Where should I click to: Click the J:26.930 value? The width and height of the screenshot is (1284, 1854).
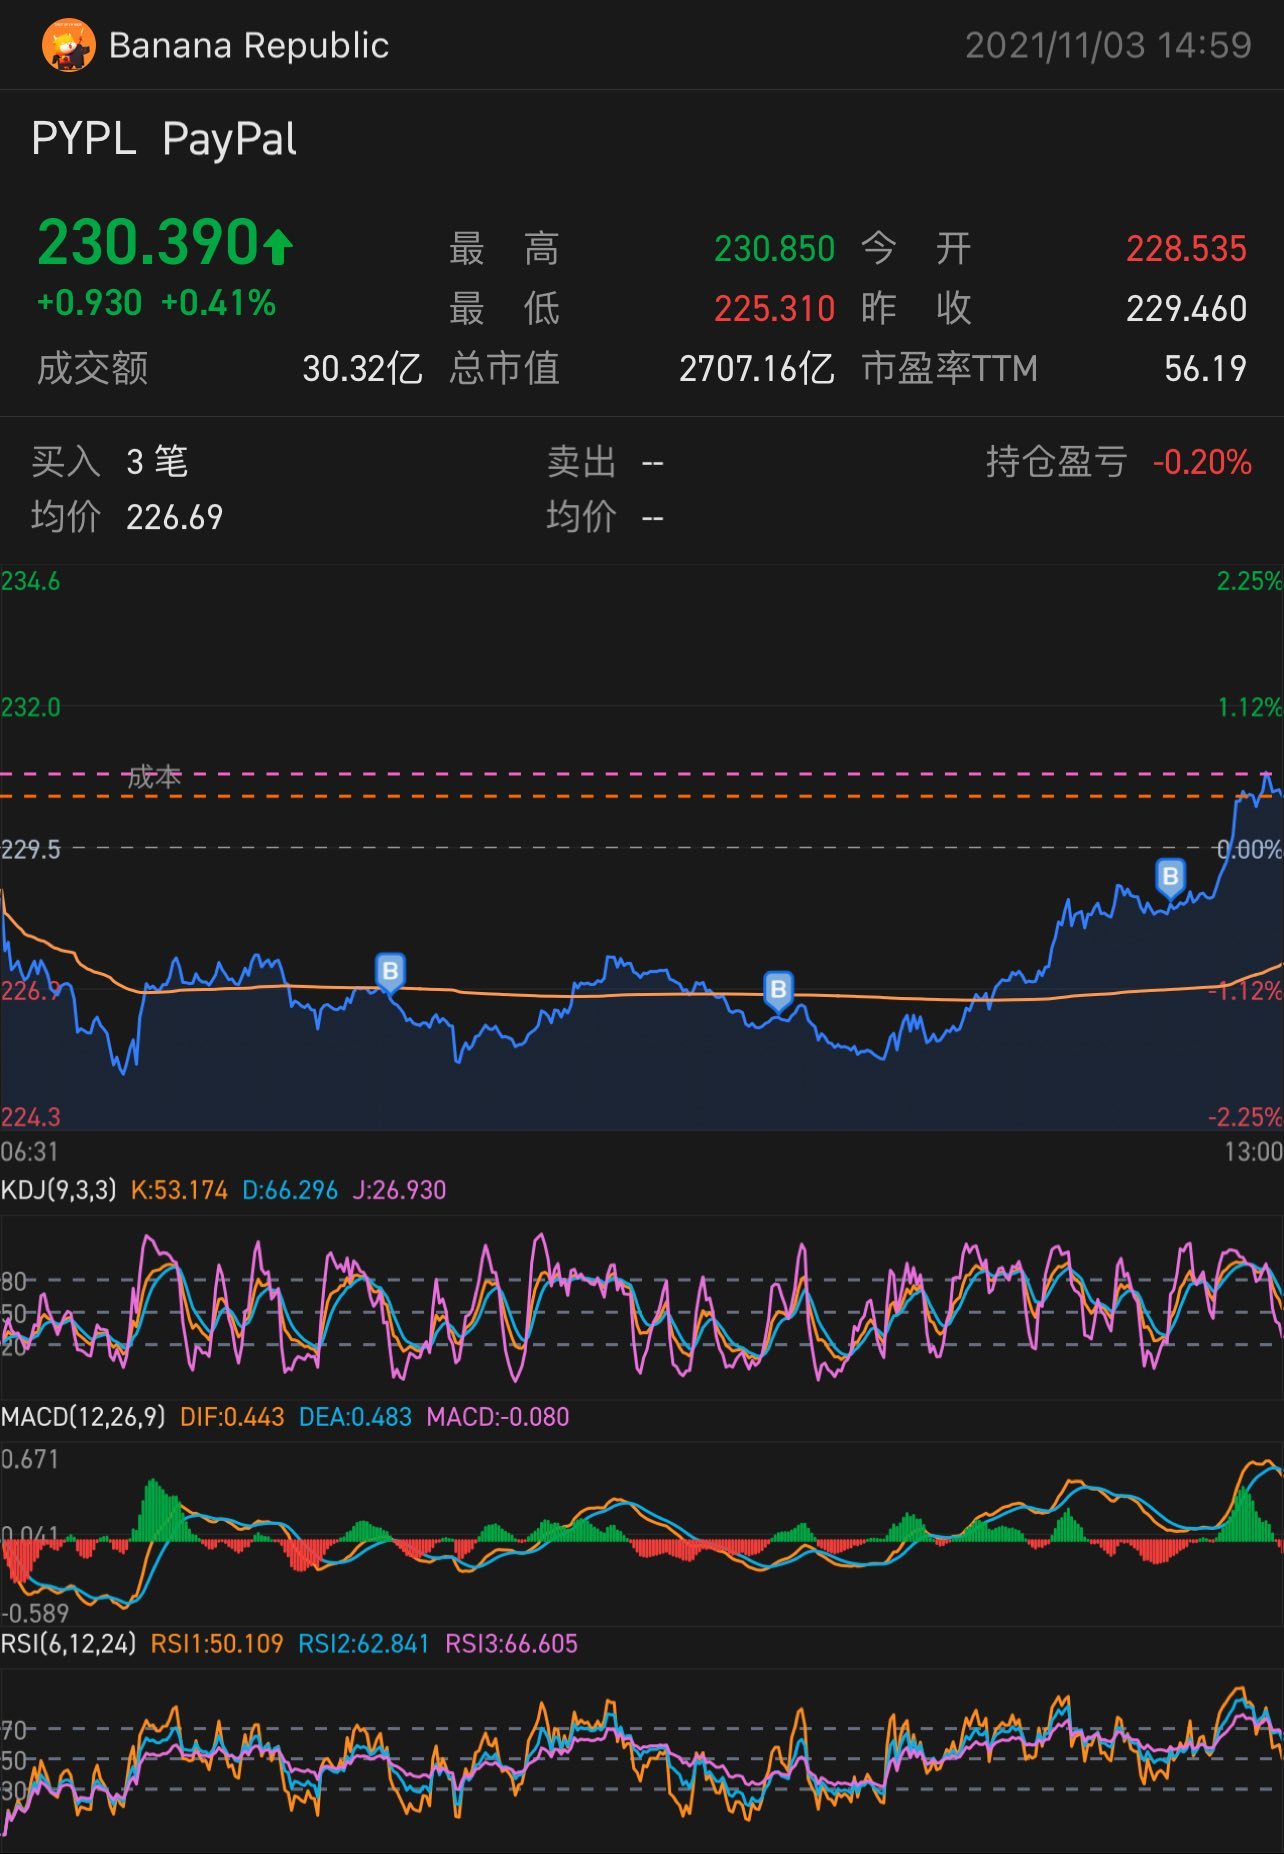(399, 1190)
